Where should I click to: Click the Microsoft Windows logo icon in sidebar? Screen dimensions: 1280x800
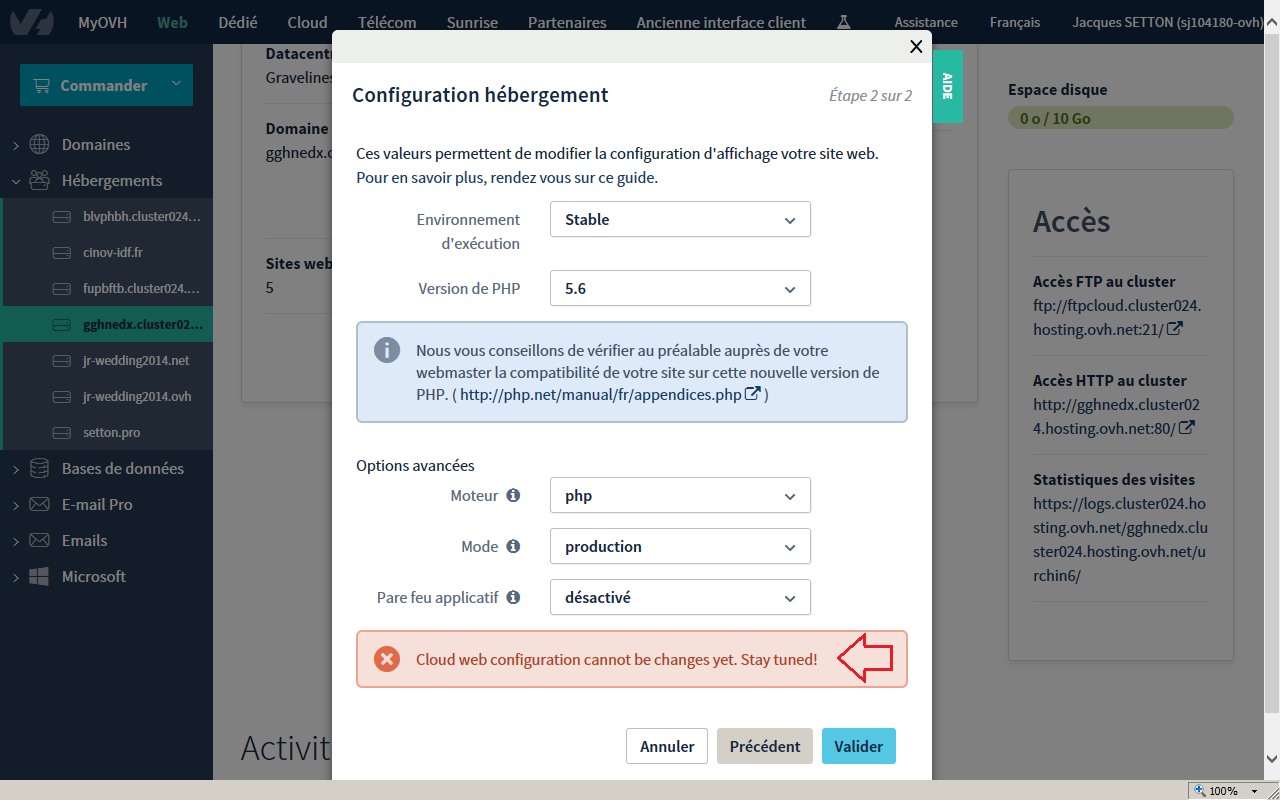pyautogui.click(x=40, y=576)
